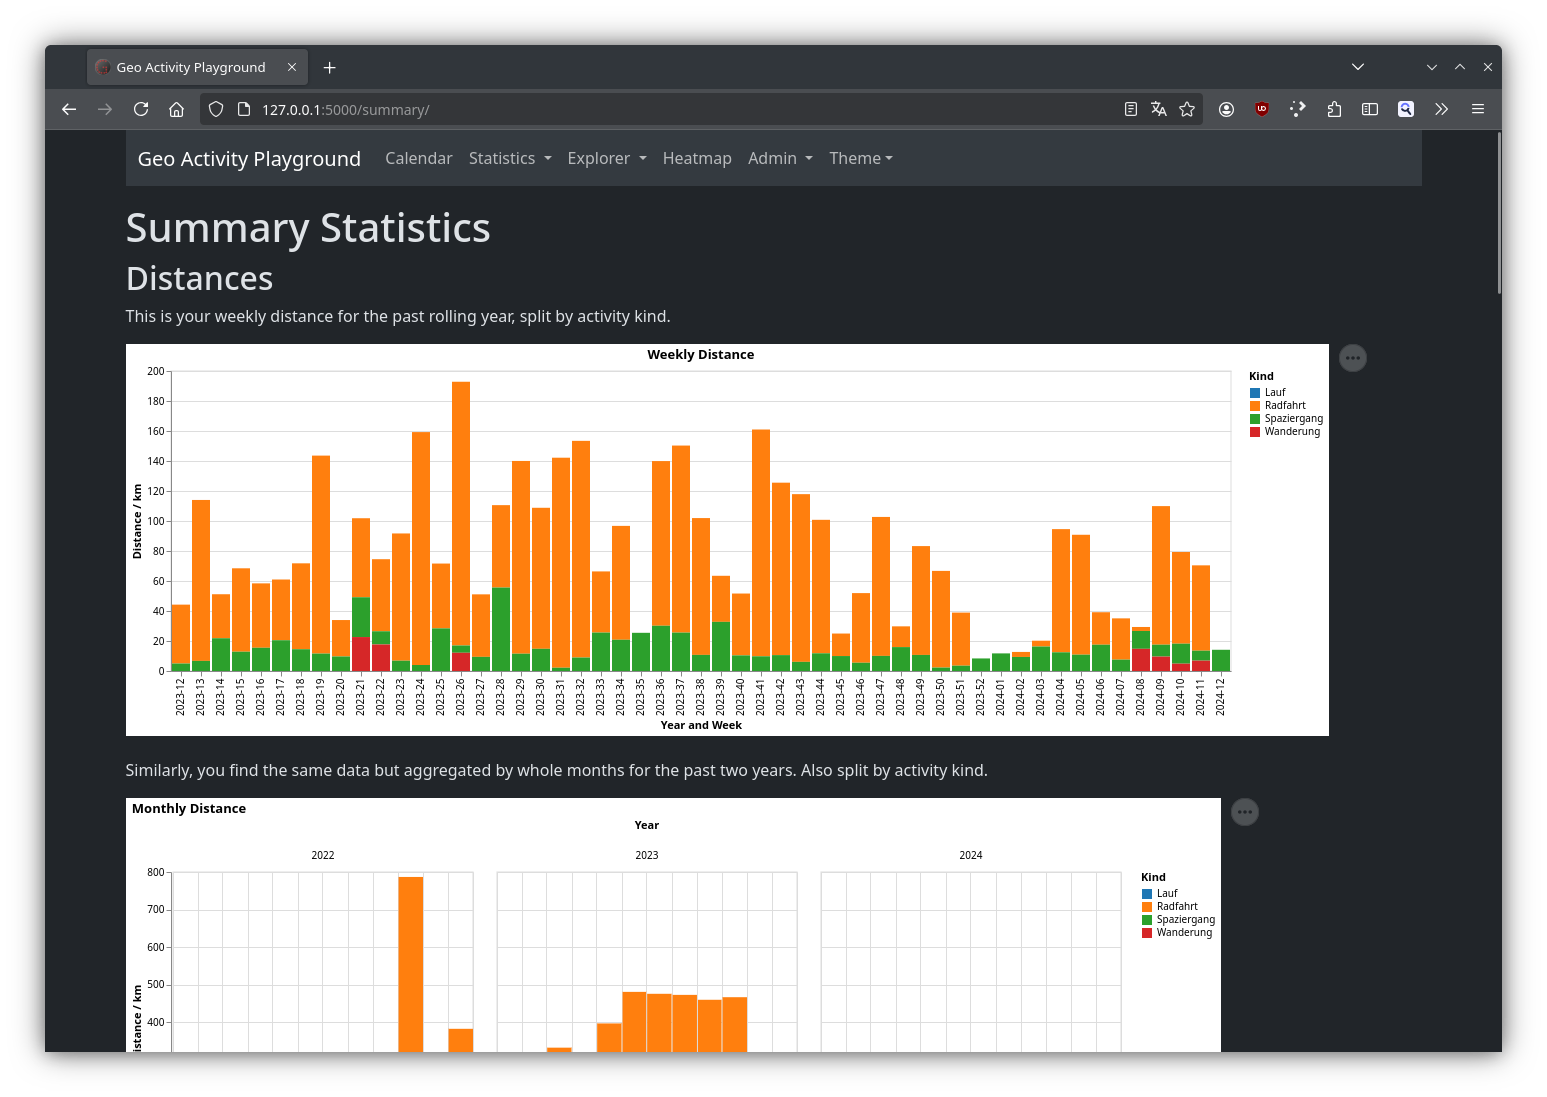Open the browser hamburger menu
Viewport: 1547px width, 1097px height.
[1478, 109]
